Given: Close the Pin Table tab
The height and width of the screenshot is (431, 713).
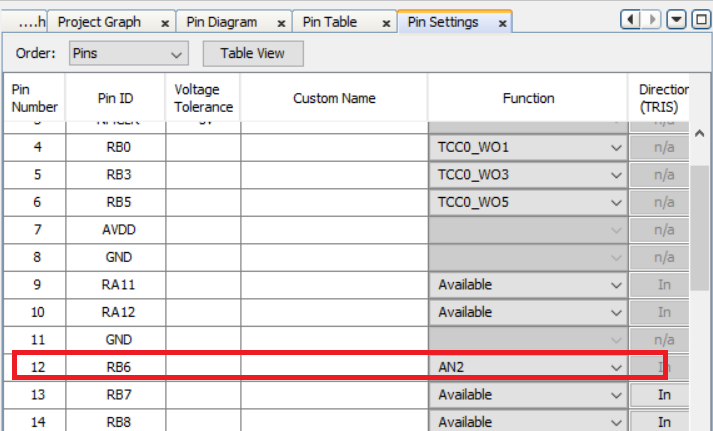Looking at the screenshot, I should (x=383, y=22).
